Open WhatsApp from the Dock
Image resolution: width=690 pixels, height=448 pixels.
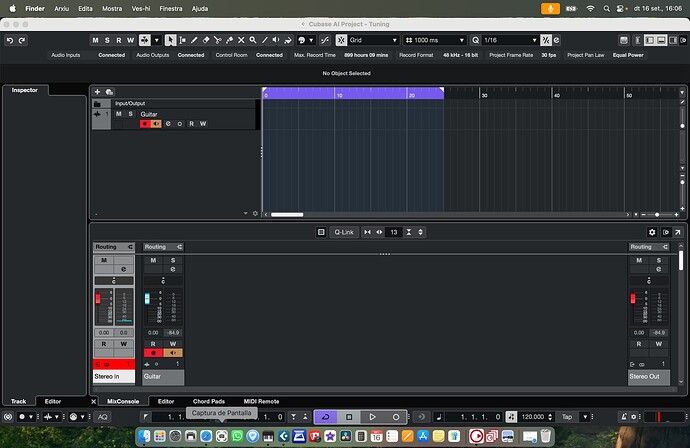[x=237, y=436]
